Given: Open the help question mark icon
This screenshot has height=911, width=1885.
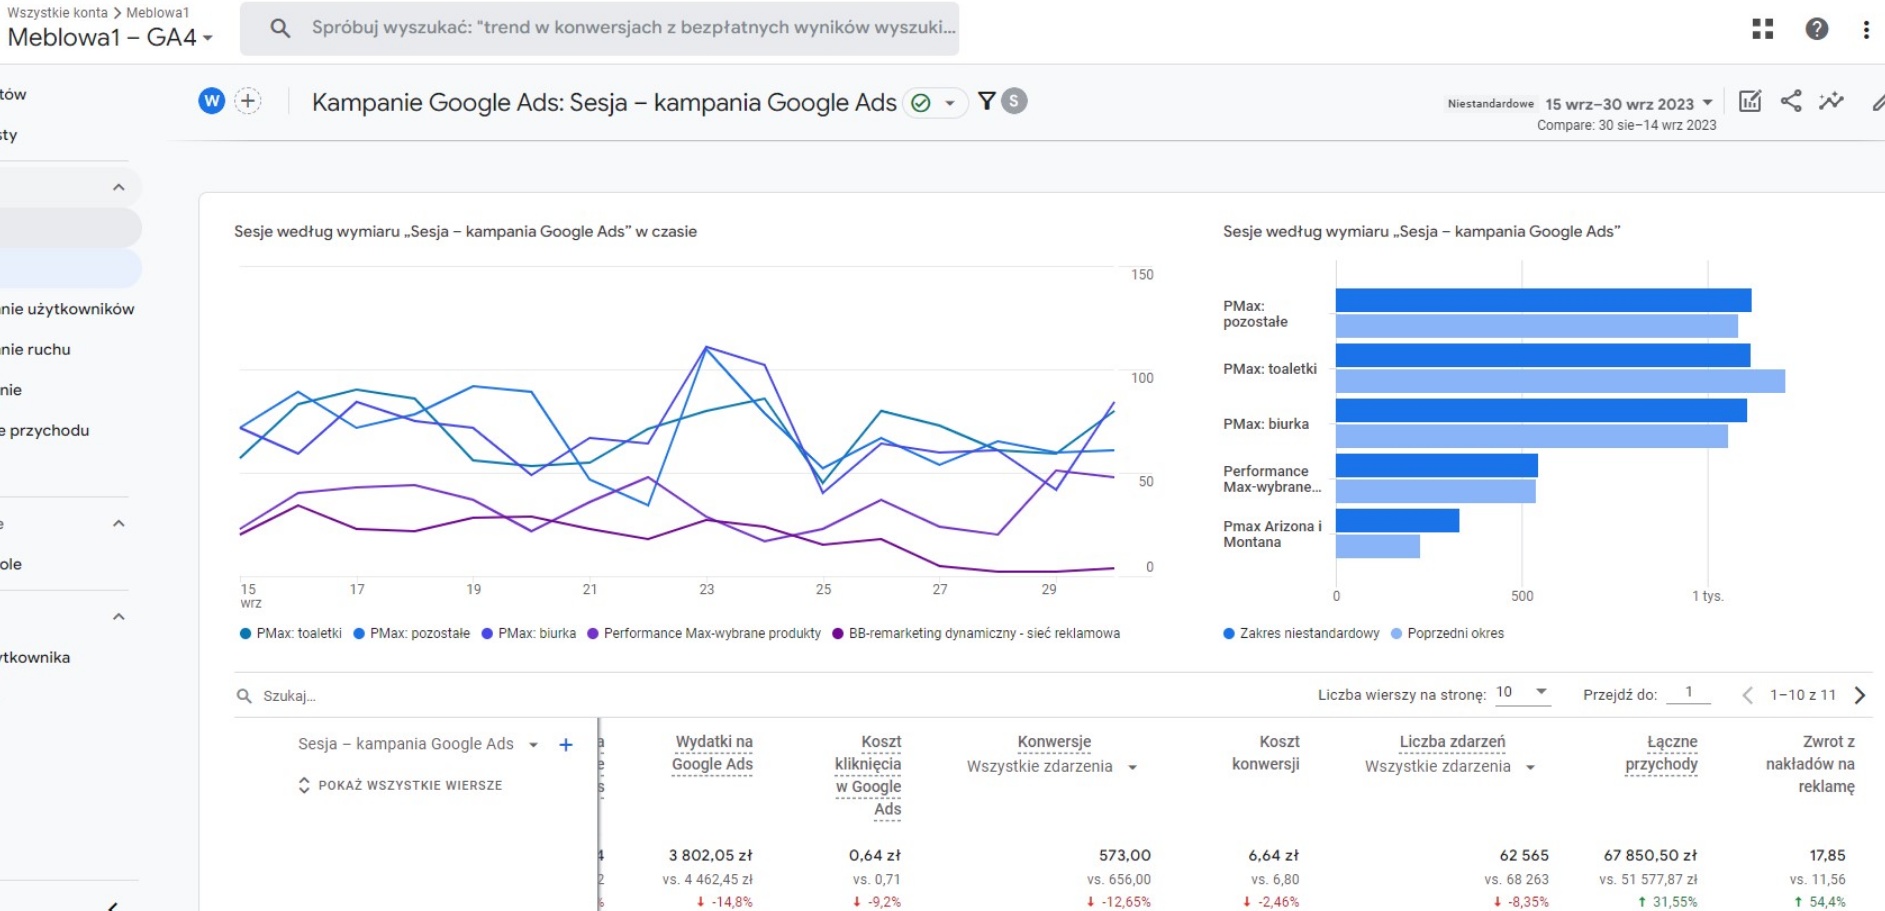Looking at the screenshot, I should pos(1816,29).
